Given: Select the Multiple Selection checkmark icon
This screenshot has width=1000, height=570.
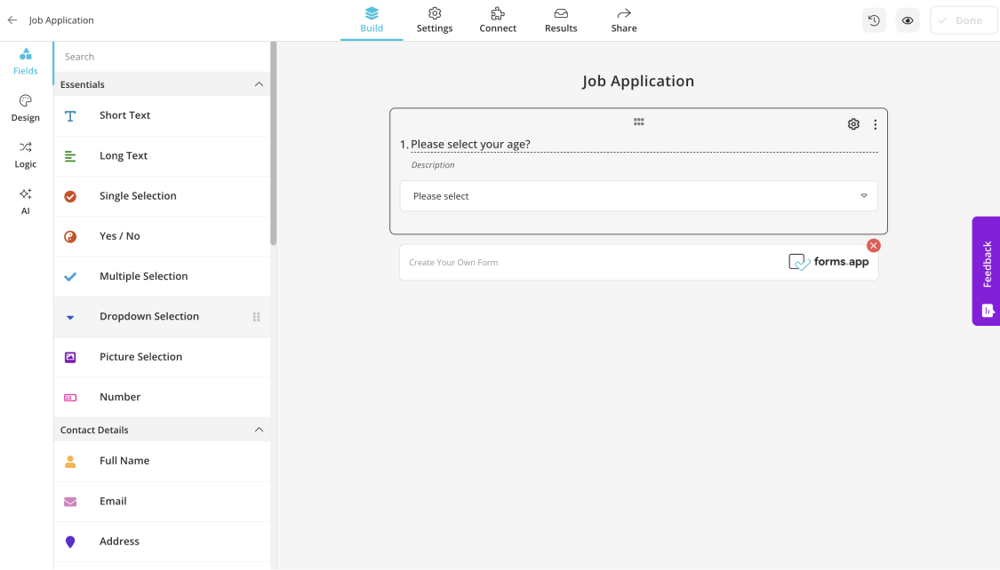Looking at the screenshot, I should click(x=70, y=277).
